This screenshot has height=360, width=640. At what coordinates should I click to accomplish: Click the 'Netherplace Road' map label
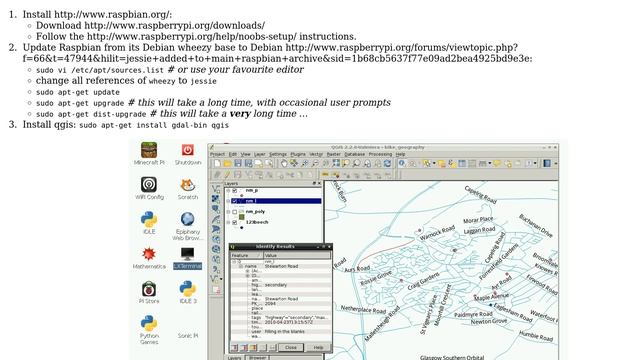(363, 310)
